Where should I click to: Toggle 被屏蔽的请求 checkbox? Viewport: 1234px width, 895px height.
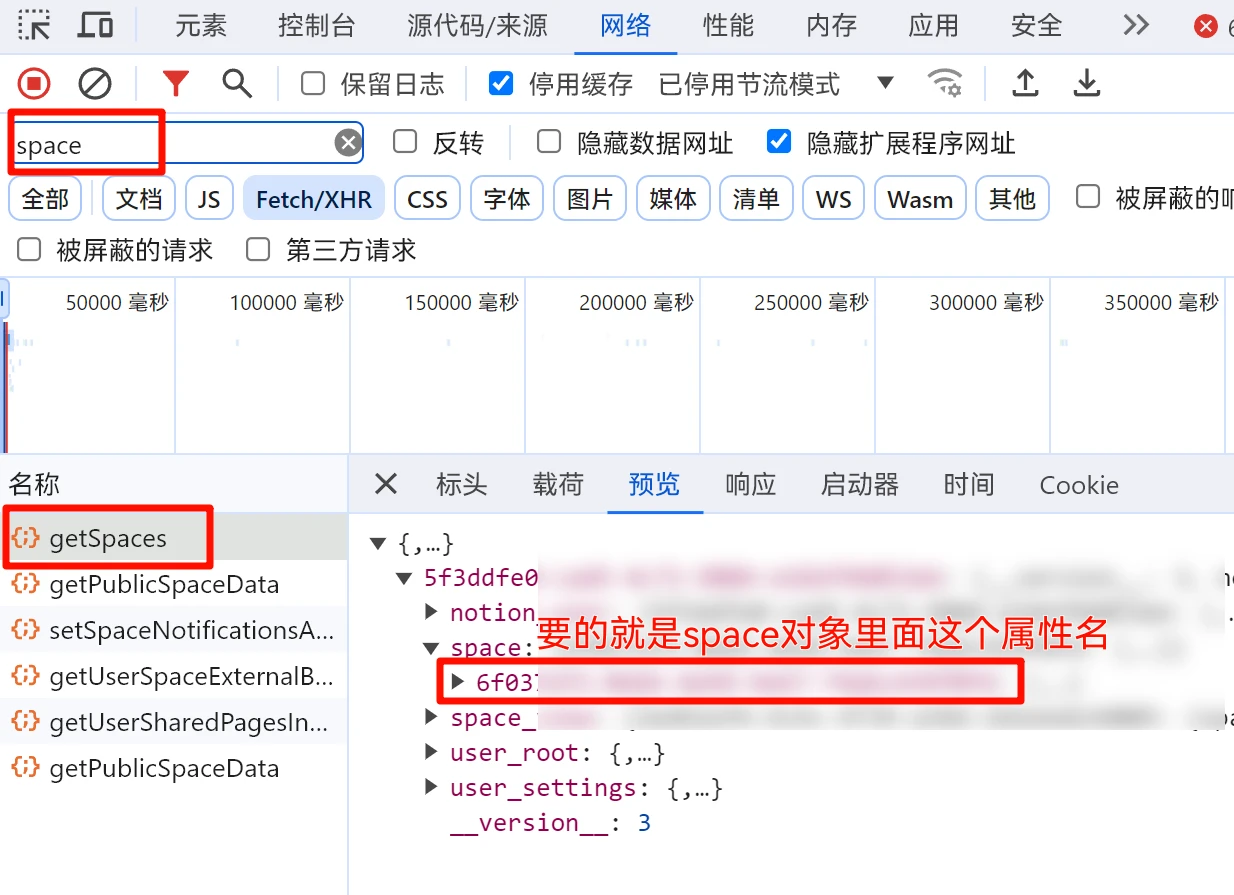tap(30, 249)
